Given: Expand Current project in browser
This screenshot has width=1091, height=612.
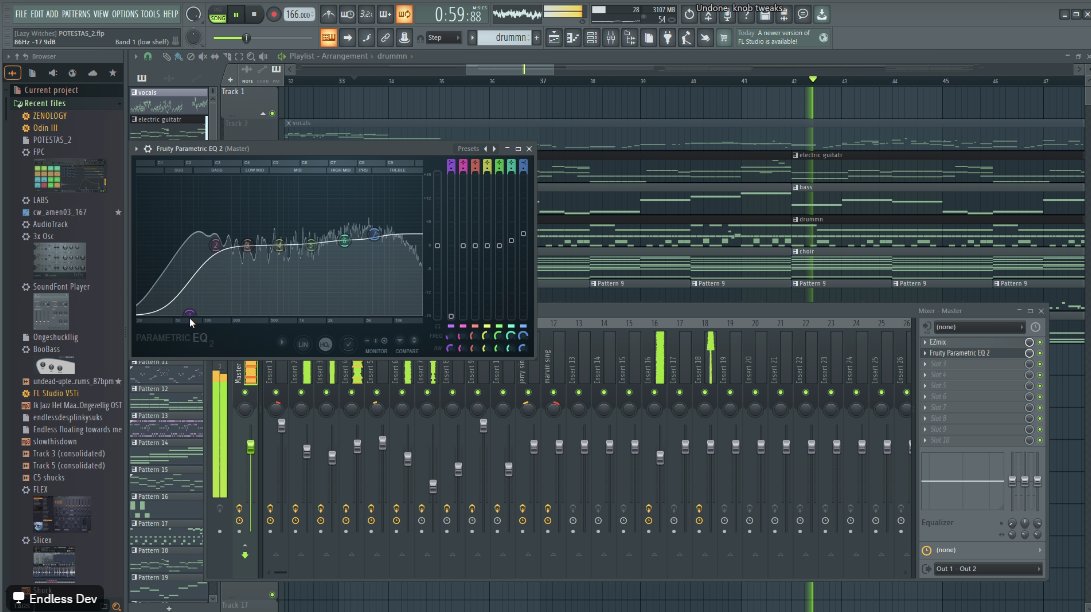Looking at the screenshot, I should (x=51, y=90).
